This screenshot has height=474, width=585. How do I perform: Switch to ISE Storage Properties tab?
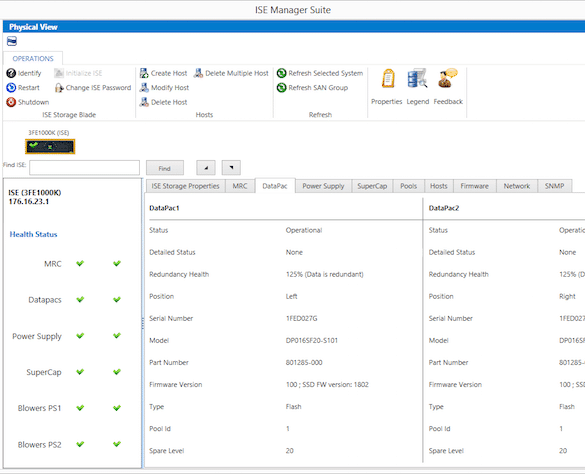185,186
